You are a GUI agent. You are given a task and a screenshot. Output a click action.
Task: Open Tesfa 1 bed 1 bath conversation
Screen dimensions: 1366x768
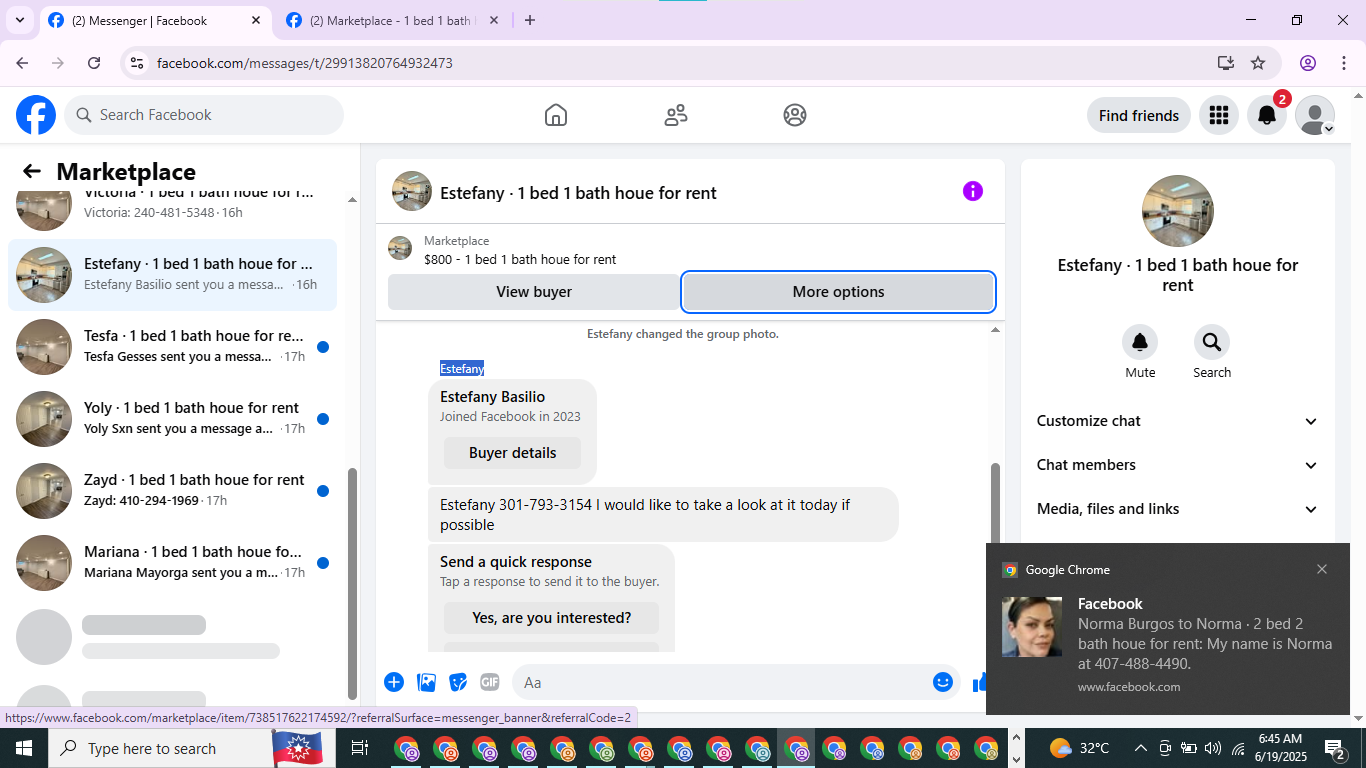tap(172, 347)
